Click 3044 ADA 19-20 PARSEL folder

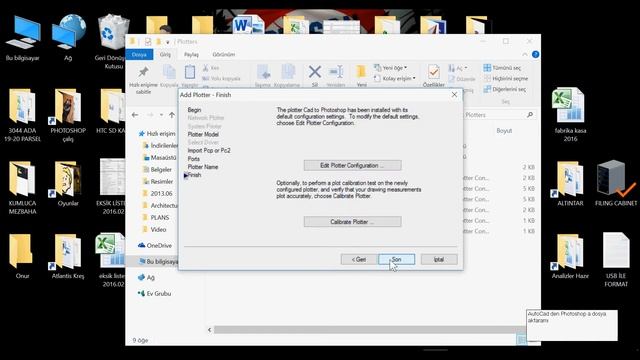pyautogui.click(x=22, y=116)
